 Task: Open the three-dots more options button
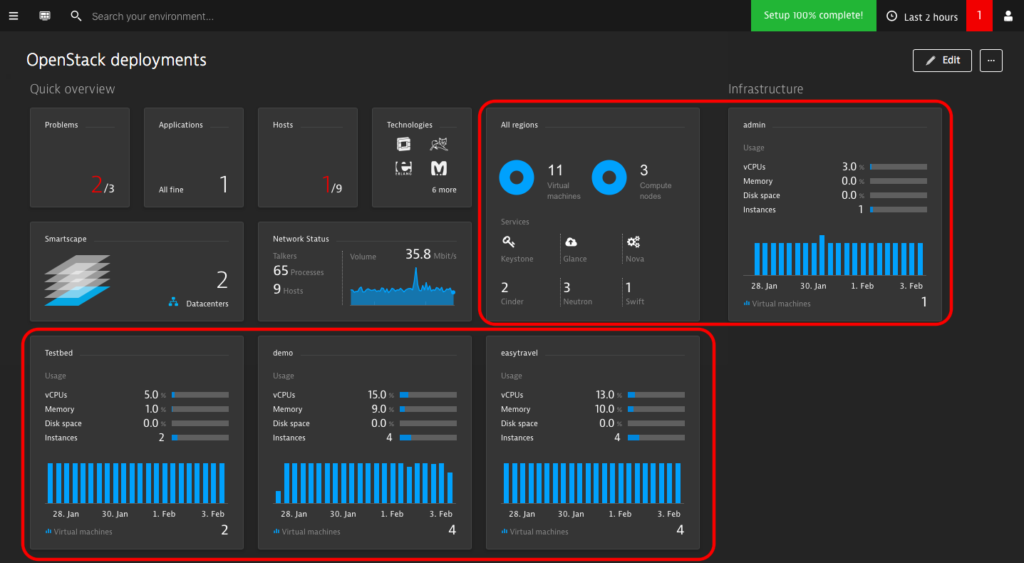991,60
